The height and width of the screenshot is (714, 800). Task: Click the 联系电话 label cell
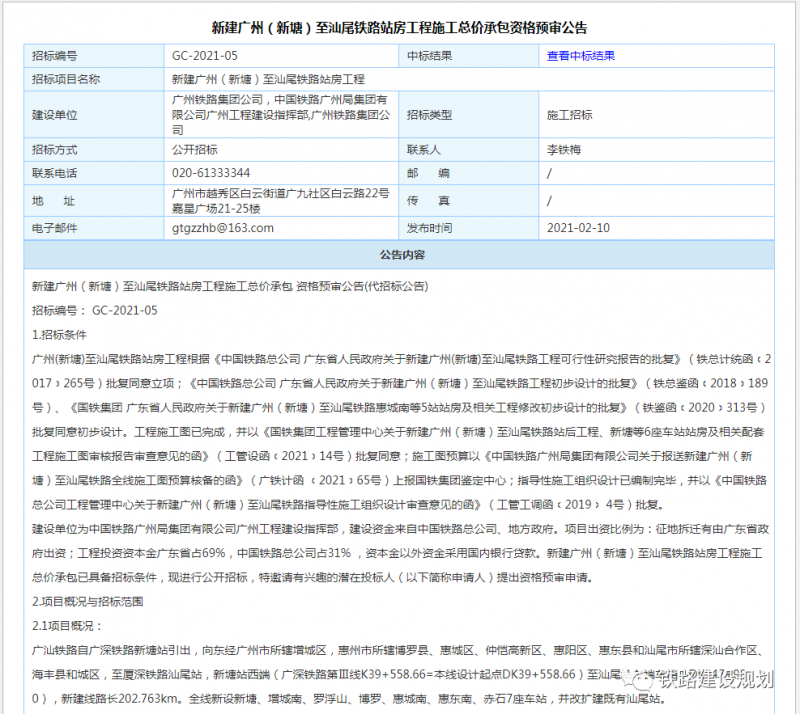[94, 173]
